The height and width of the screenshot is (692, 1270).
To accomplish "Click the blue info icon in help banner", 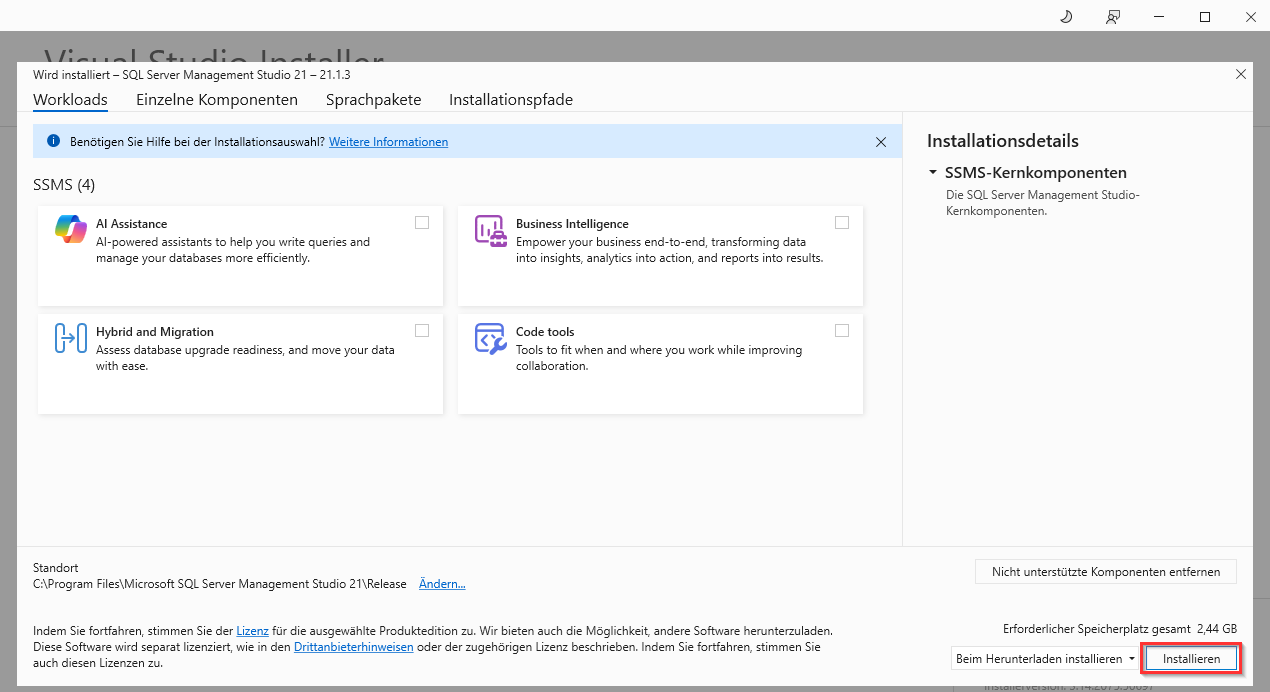I will pos(54,142).
